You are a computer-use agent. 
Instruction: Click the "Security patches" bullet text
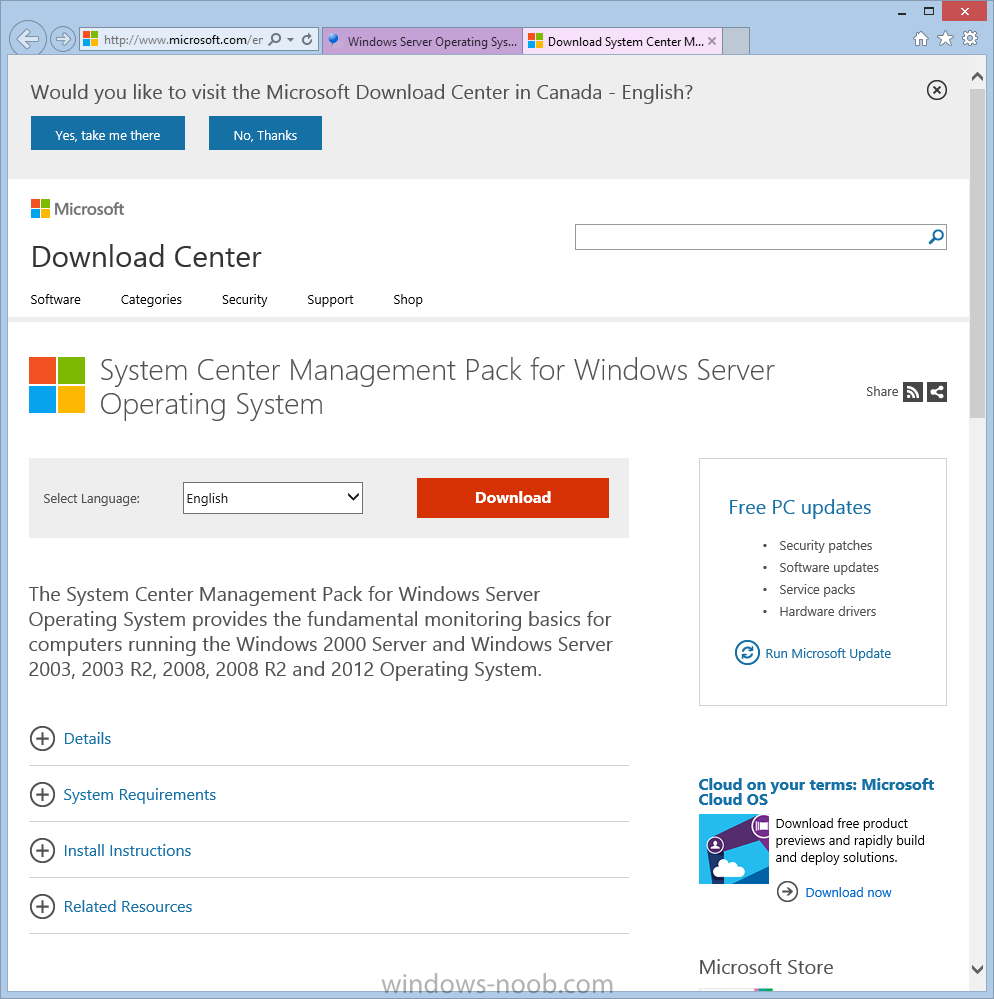(x=825, y=545)
